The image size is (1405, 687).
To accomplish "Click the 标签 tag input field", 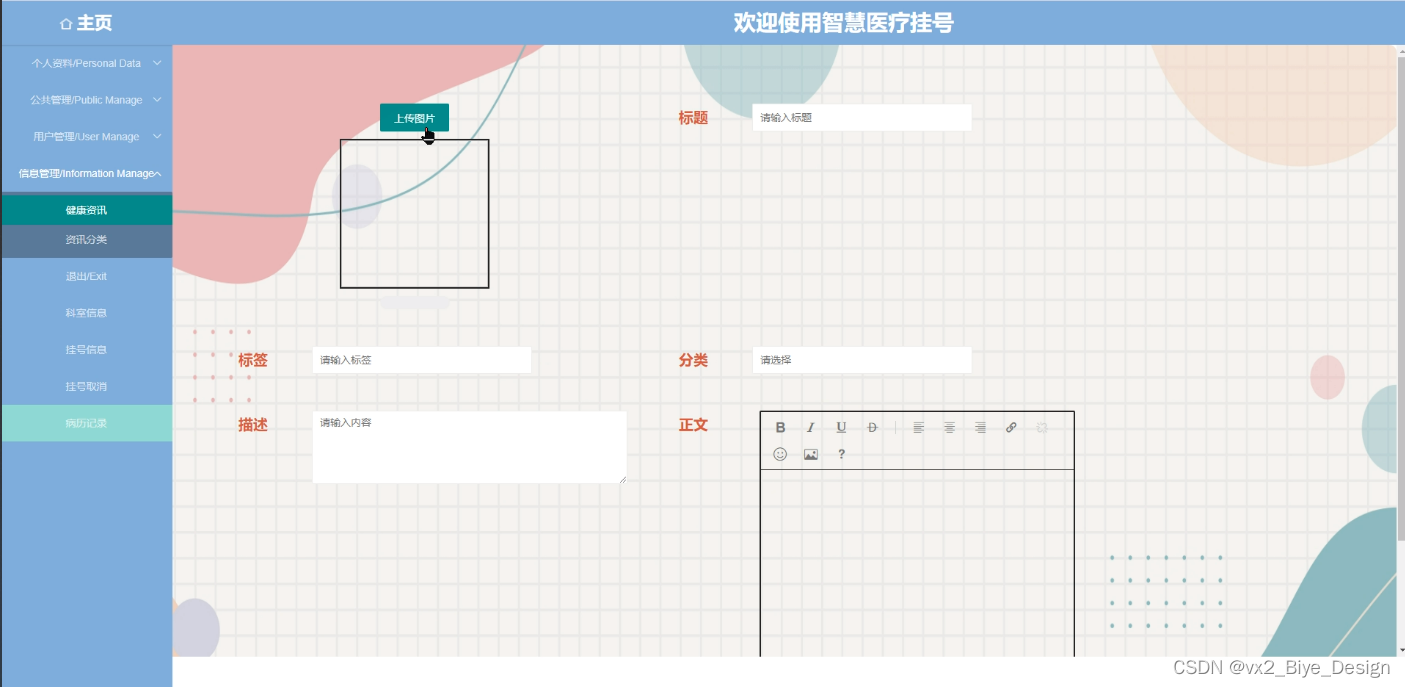I will click(x=422, y=360).
